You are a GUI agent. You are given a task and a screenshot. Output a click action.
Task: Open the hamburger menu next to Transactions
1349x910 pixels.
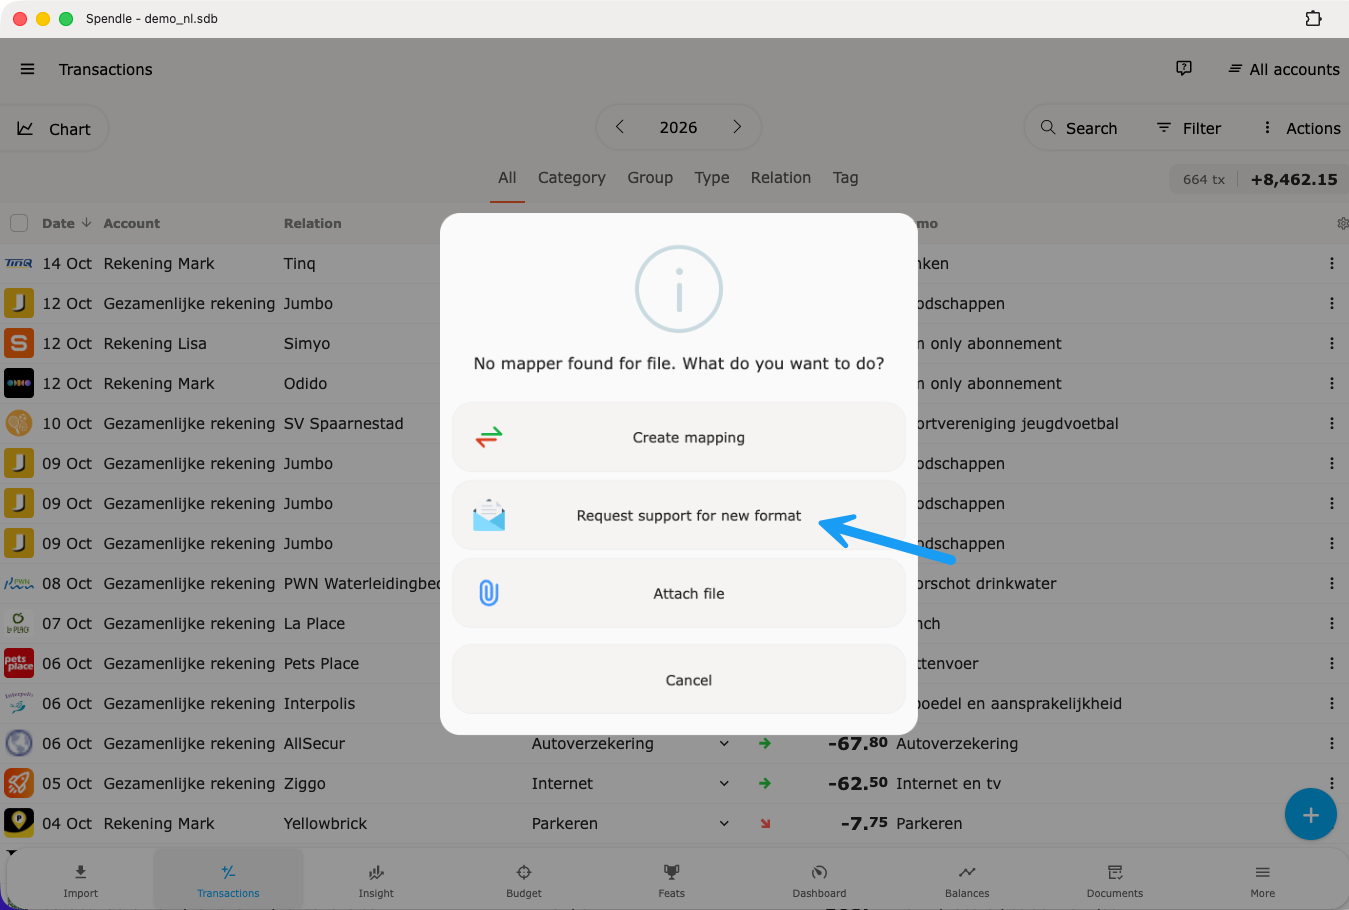(27, 69)
